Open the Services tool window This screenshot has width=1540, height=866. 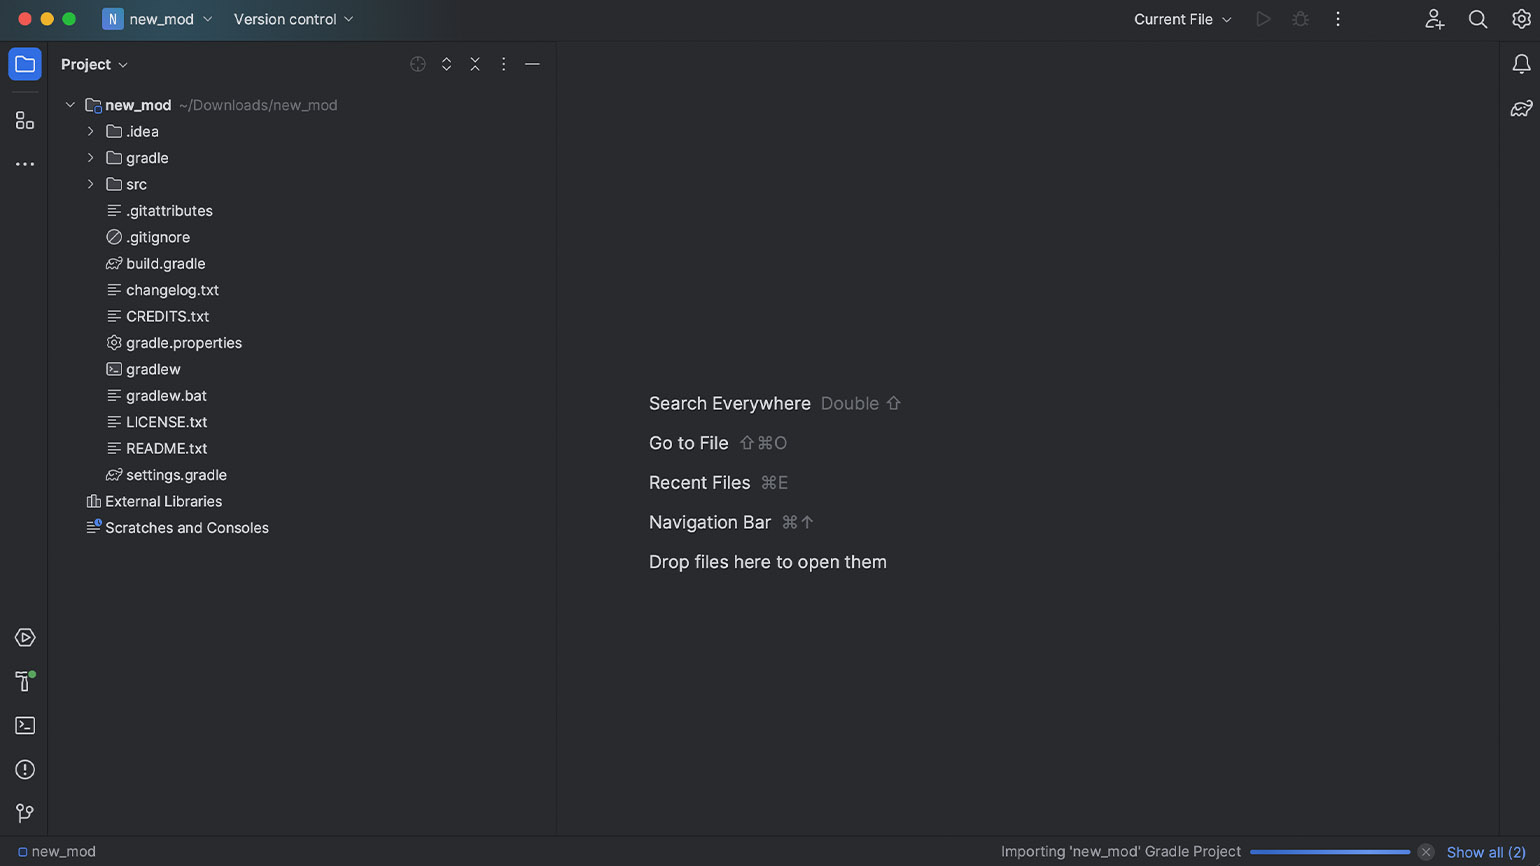(25, 638)
